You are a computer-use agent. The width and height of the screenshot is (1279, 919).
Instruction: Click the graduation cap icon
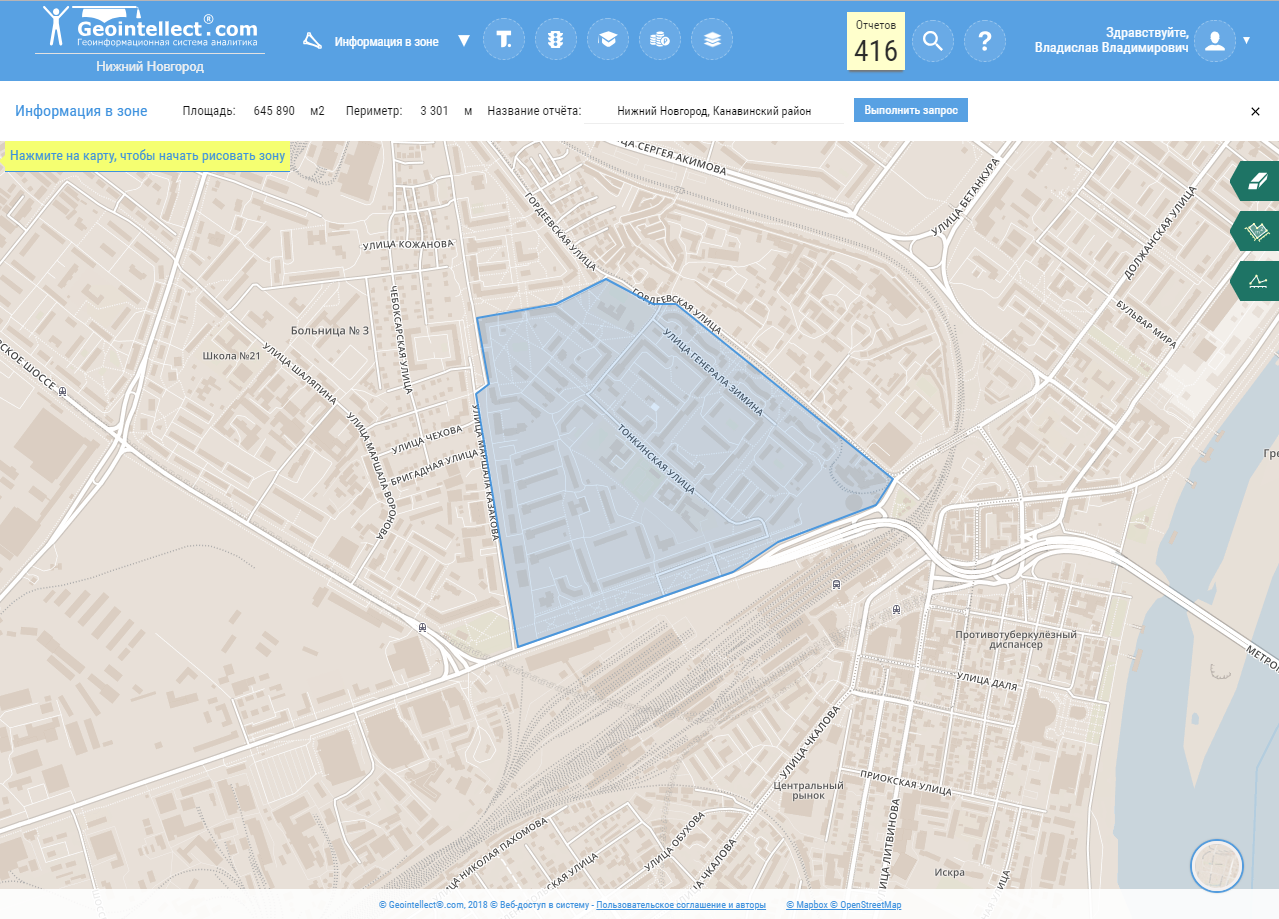608,41
